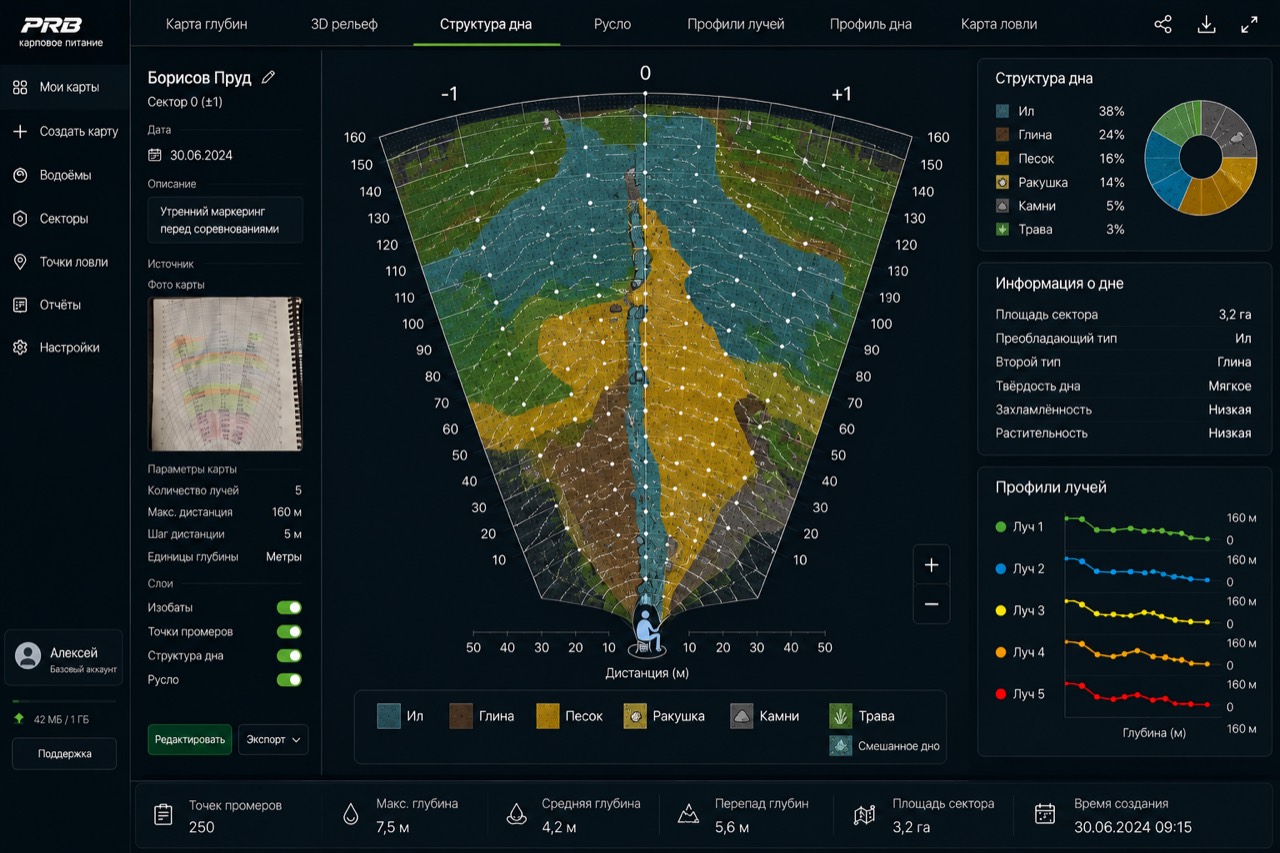Switch to 3D рельеф tab
The image size is (1280, 853).
344,24
